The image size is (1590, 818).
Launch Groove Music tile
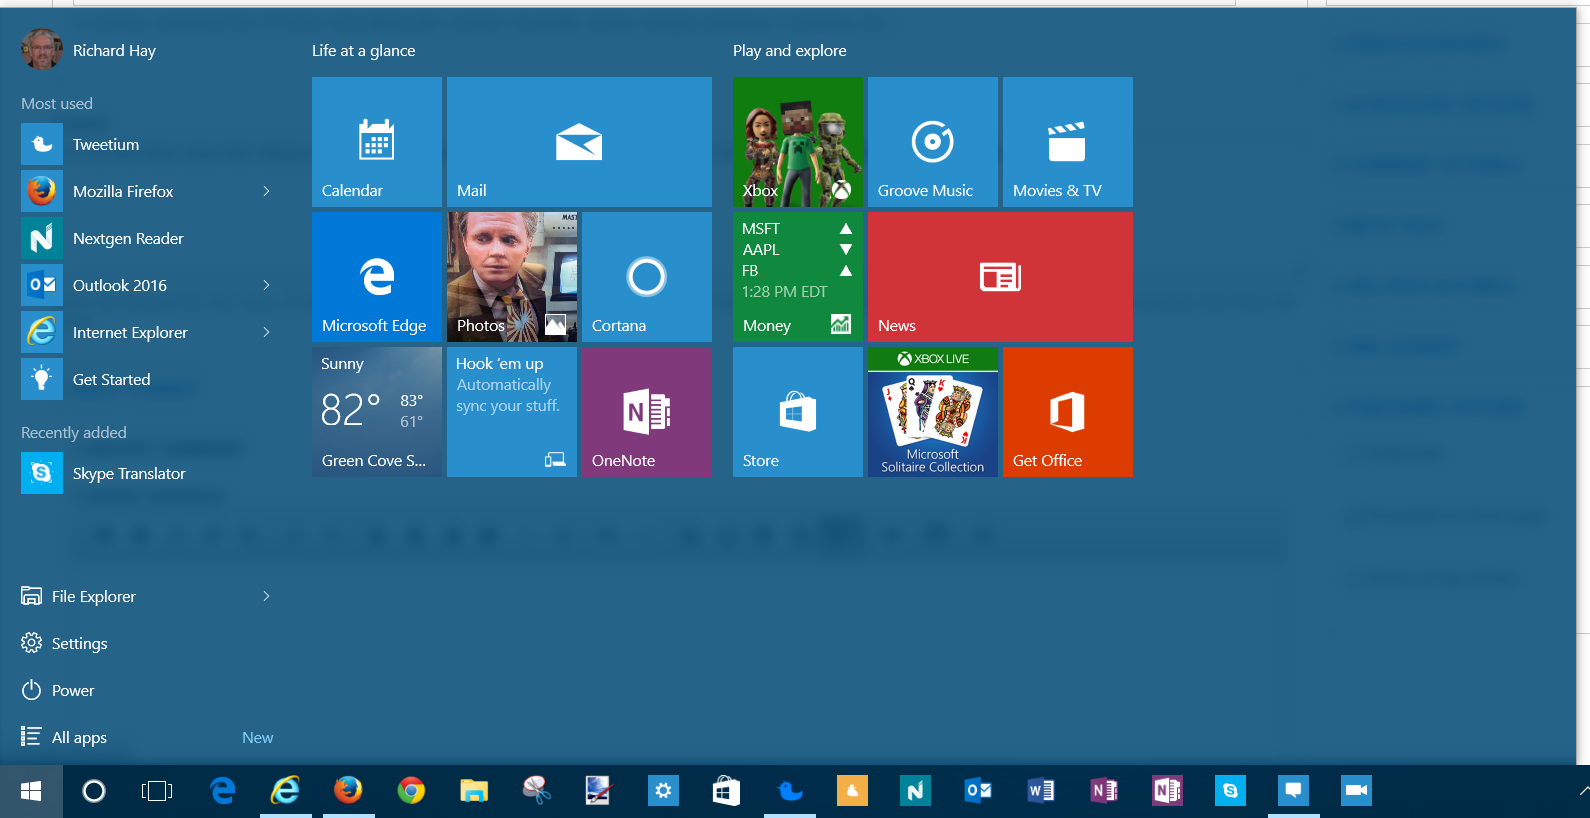(932, 142)
